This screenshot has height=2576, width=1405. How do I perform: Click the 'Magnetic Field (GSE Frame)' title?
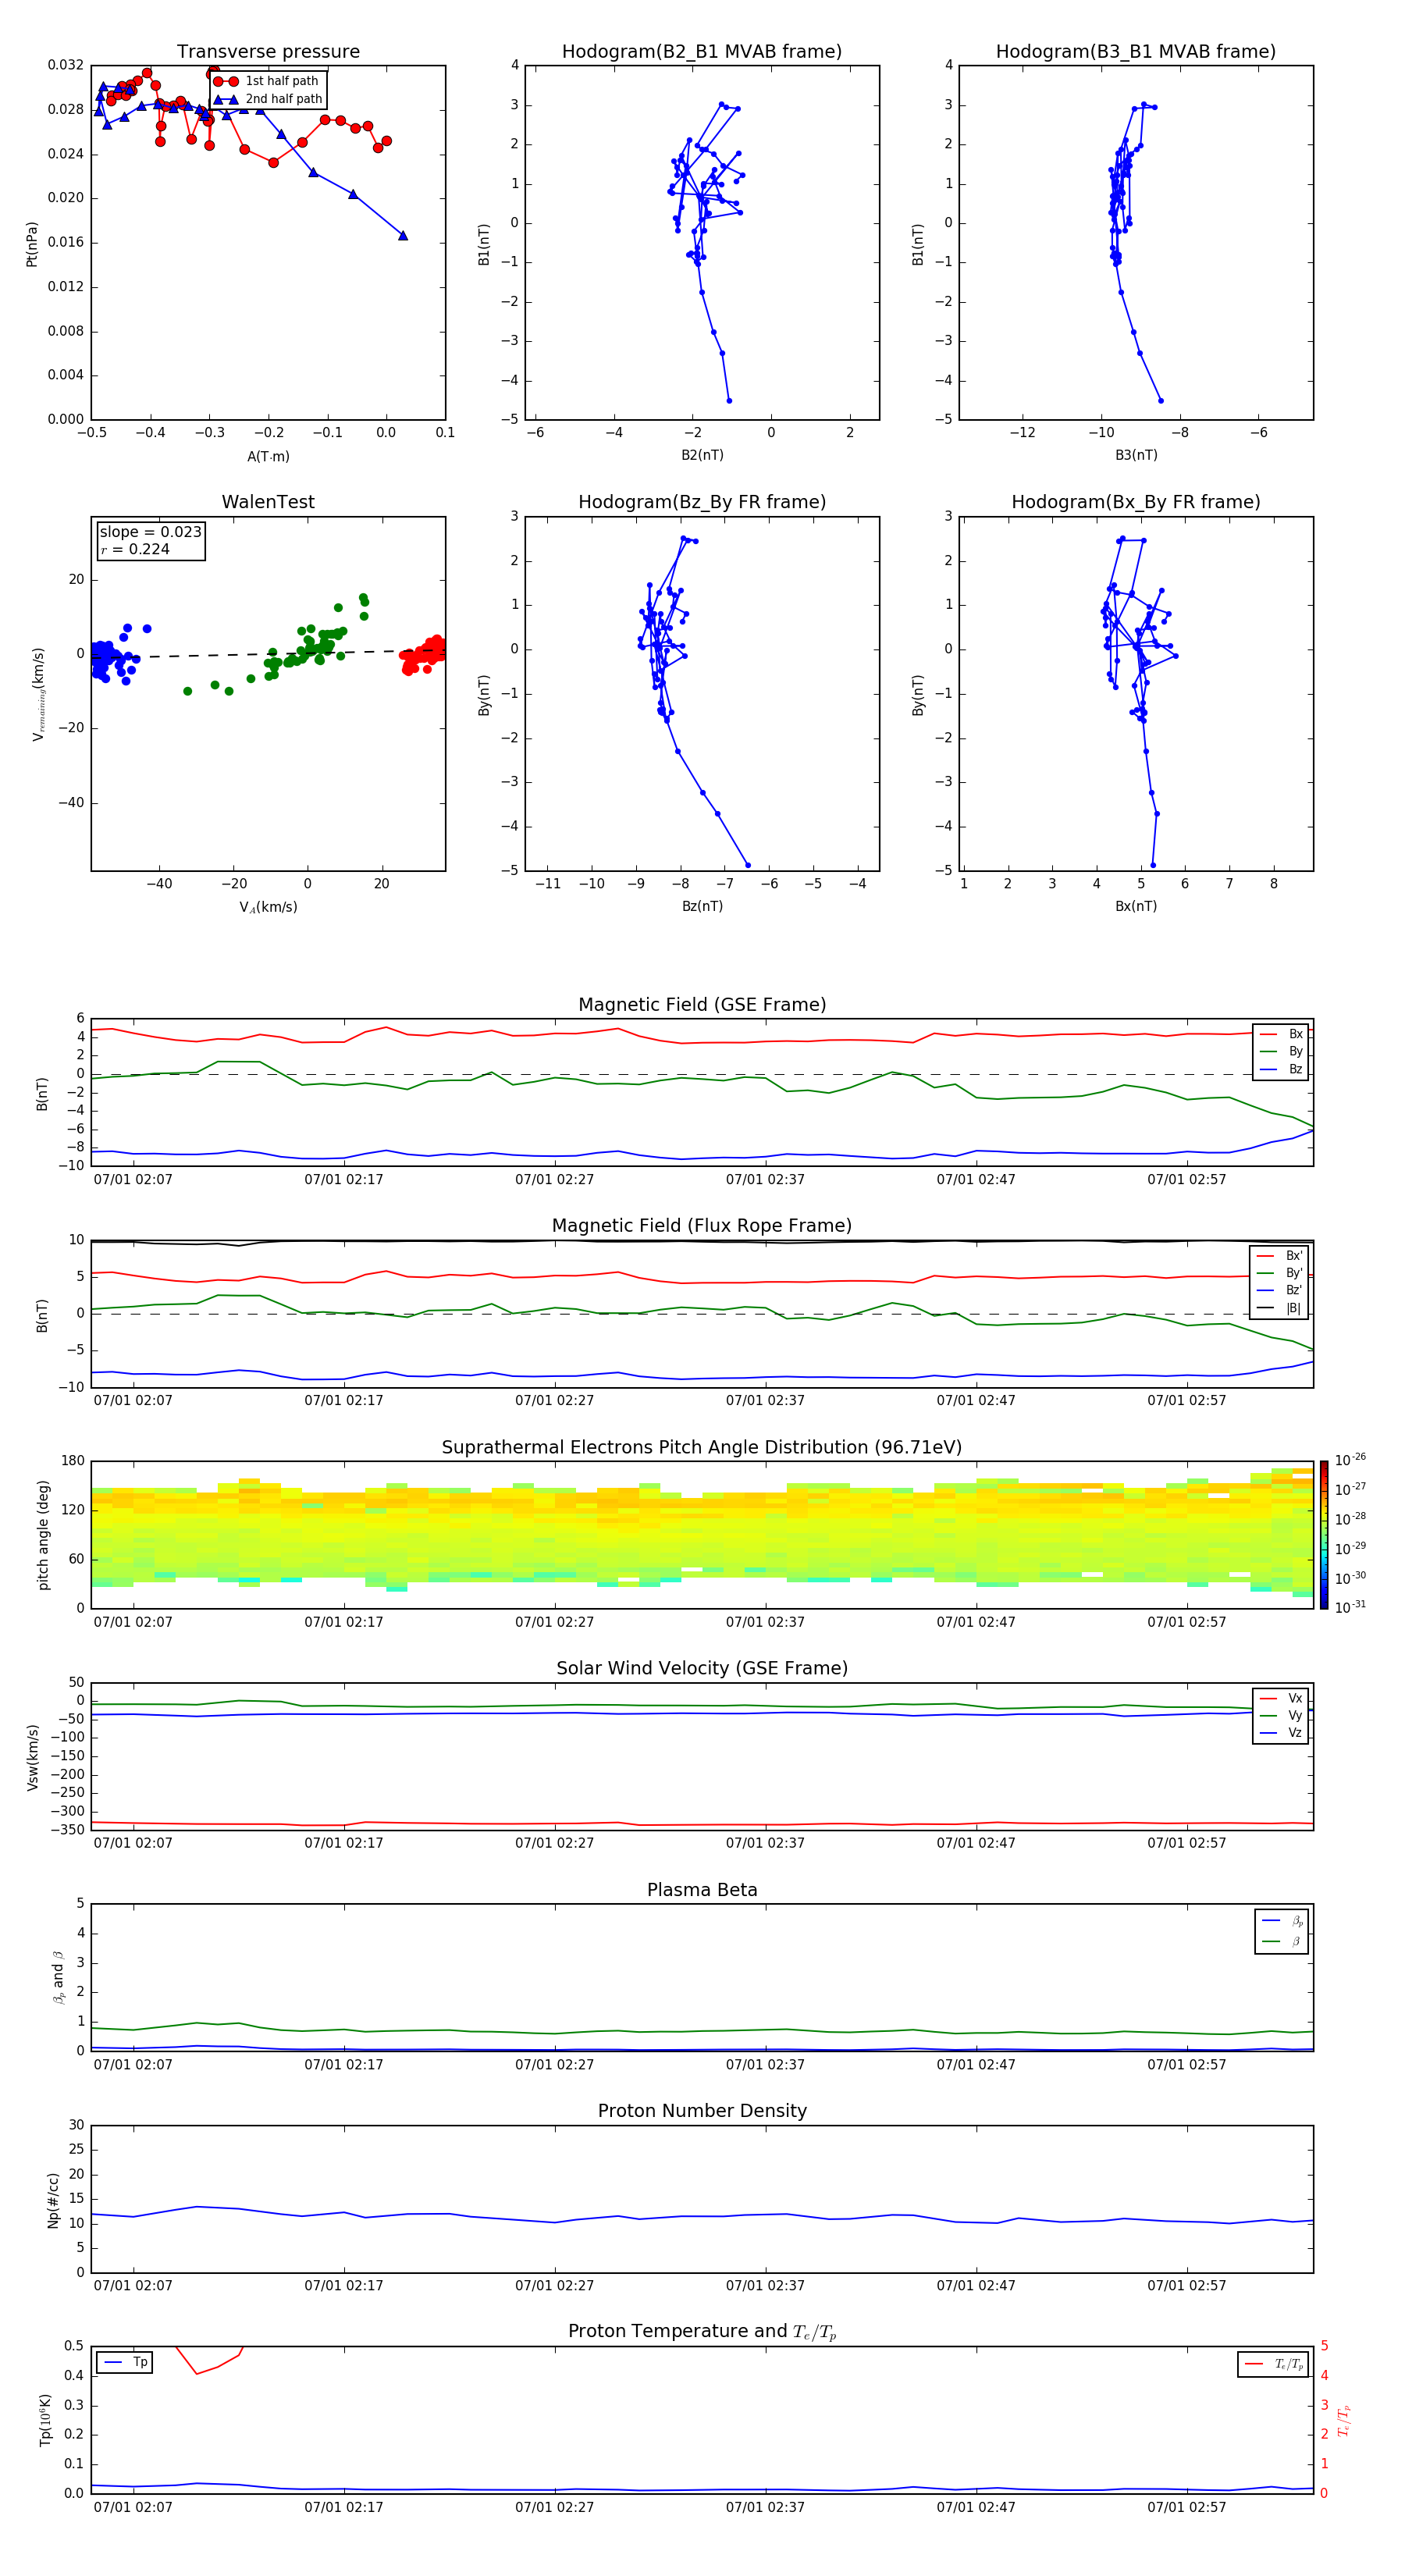point(702,1005)
